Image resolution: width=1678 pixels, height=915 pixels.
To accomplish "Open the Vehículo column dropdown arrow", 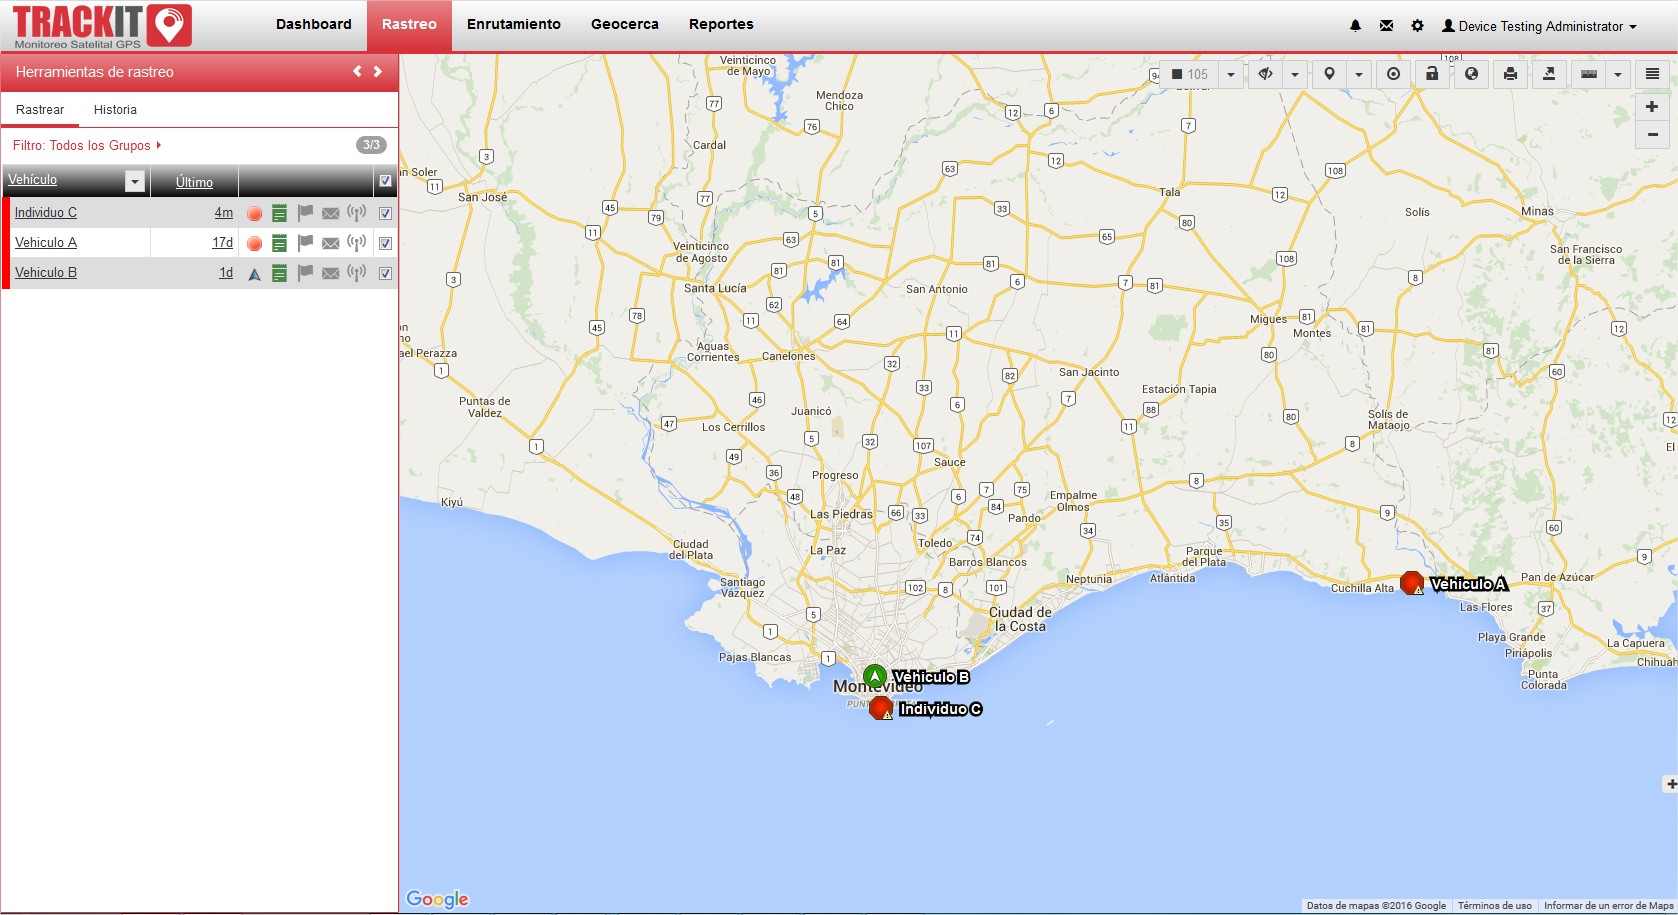I will [135, 181].
